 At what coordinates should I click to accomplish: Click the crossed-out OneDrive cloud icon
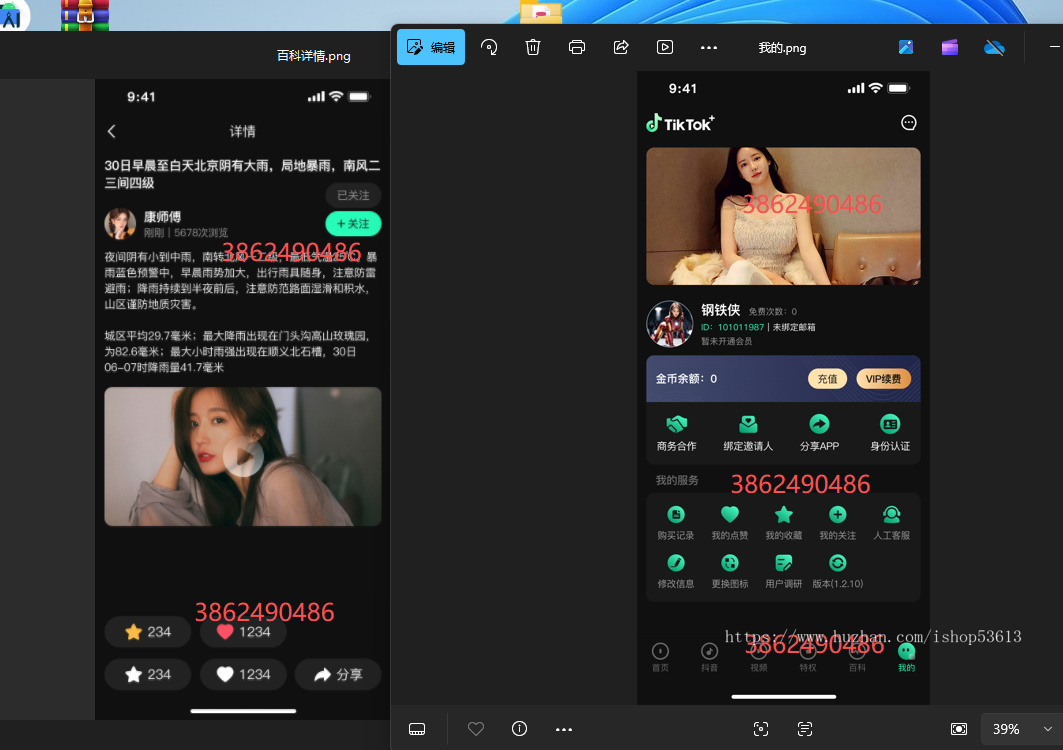point(994,47)
